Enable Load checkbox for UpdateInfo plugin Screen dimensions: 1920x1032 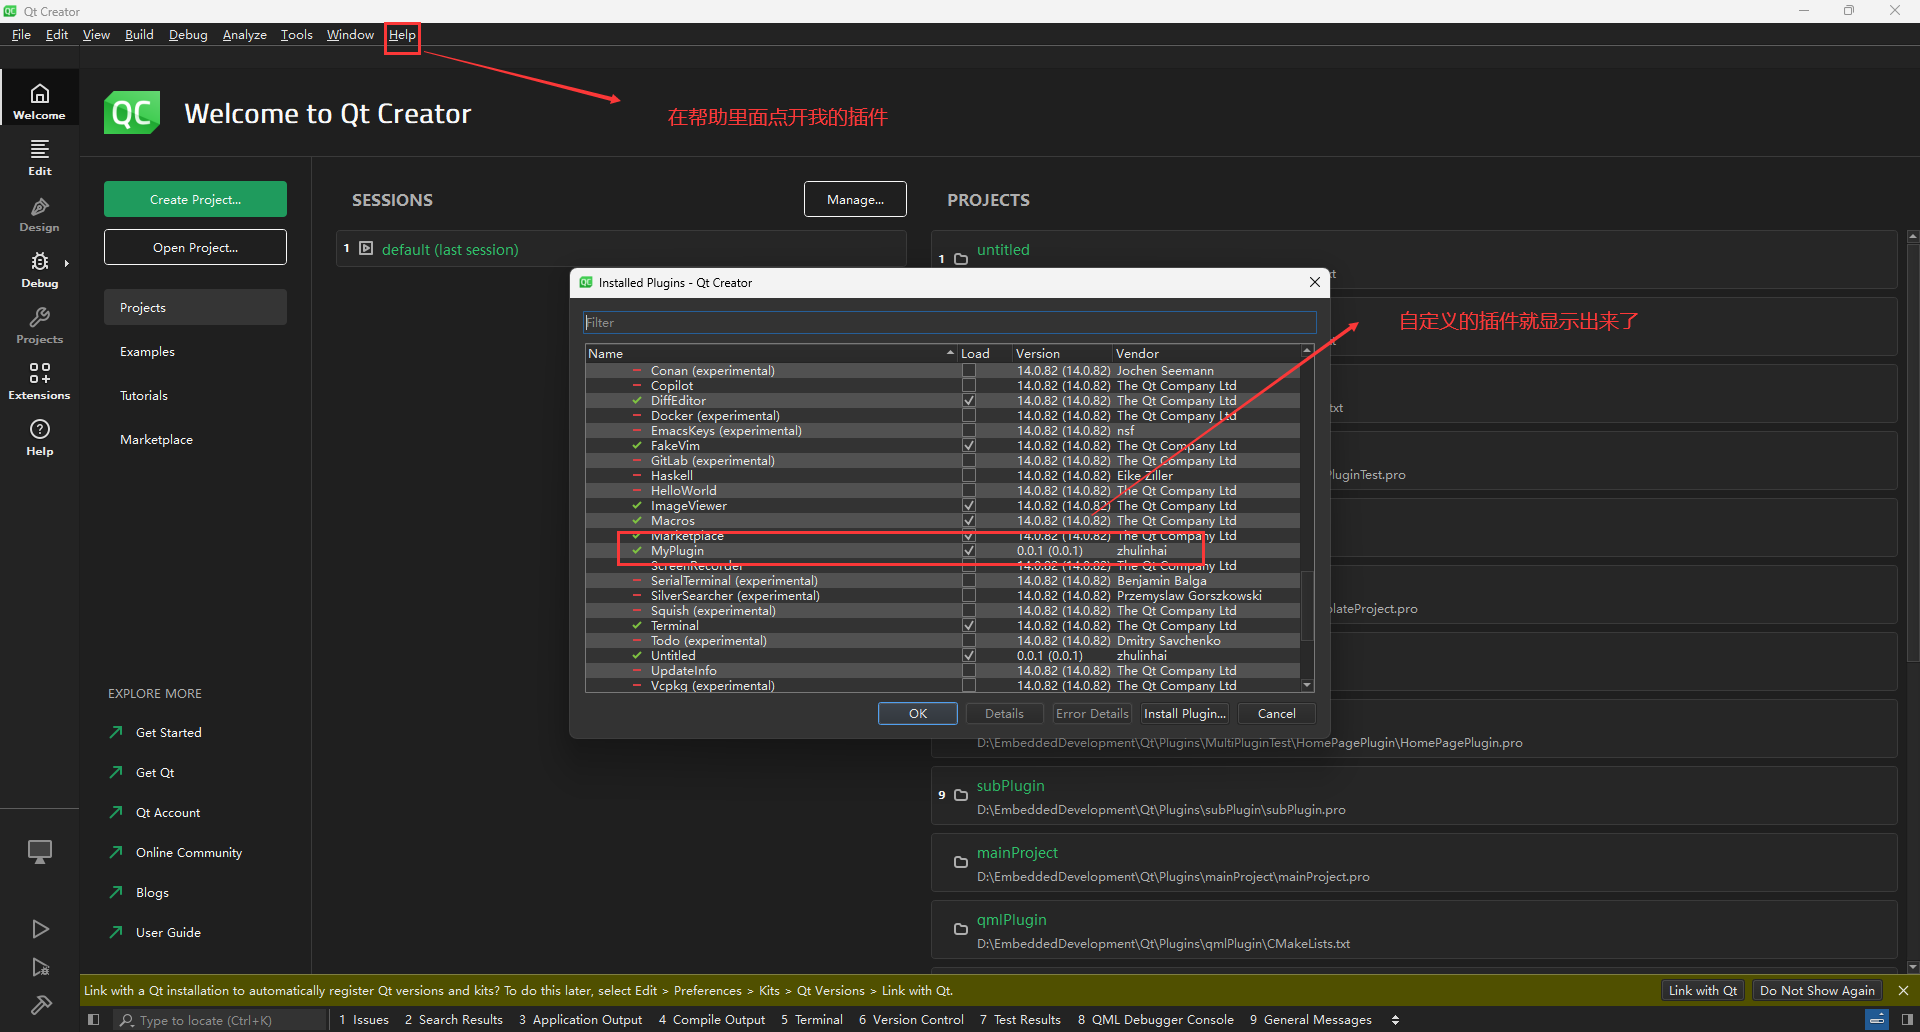pos(969,670)
